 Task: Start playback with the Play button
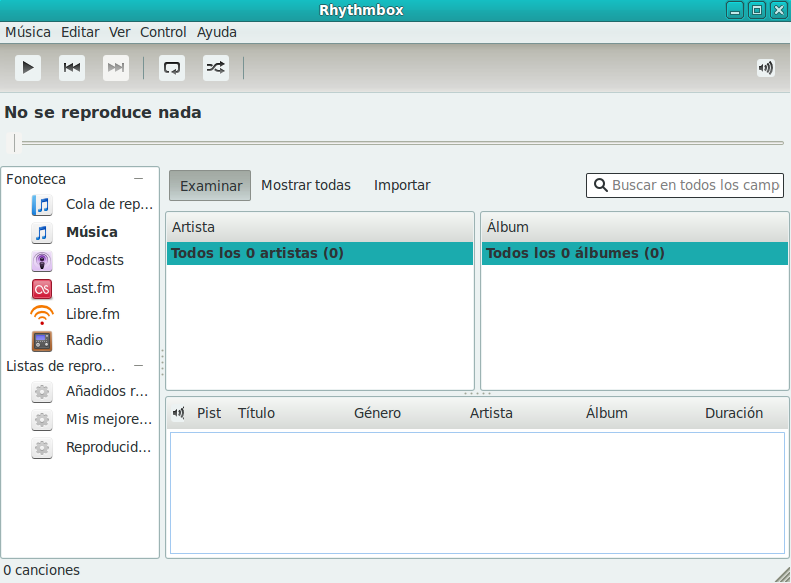(x=28, y=68)
